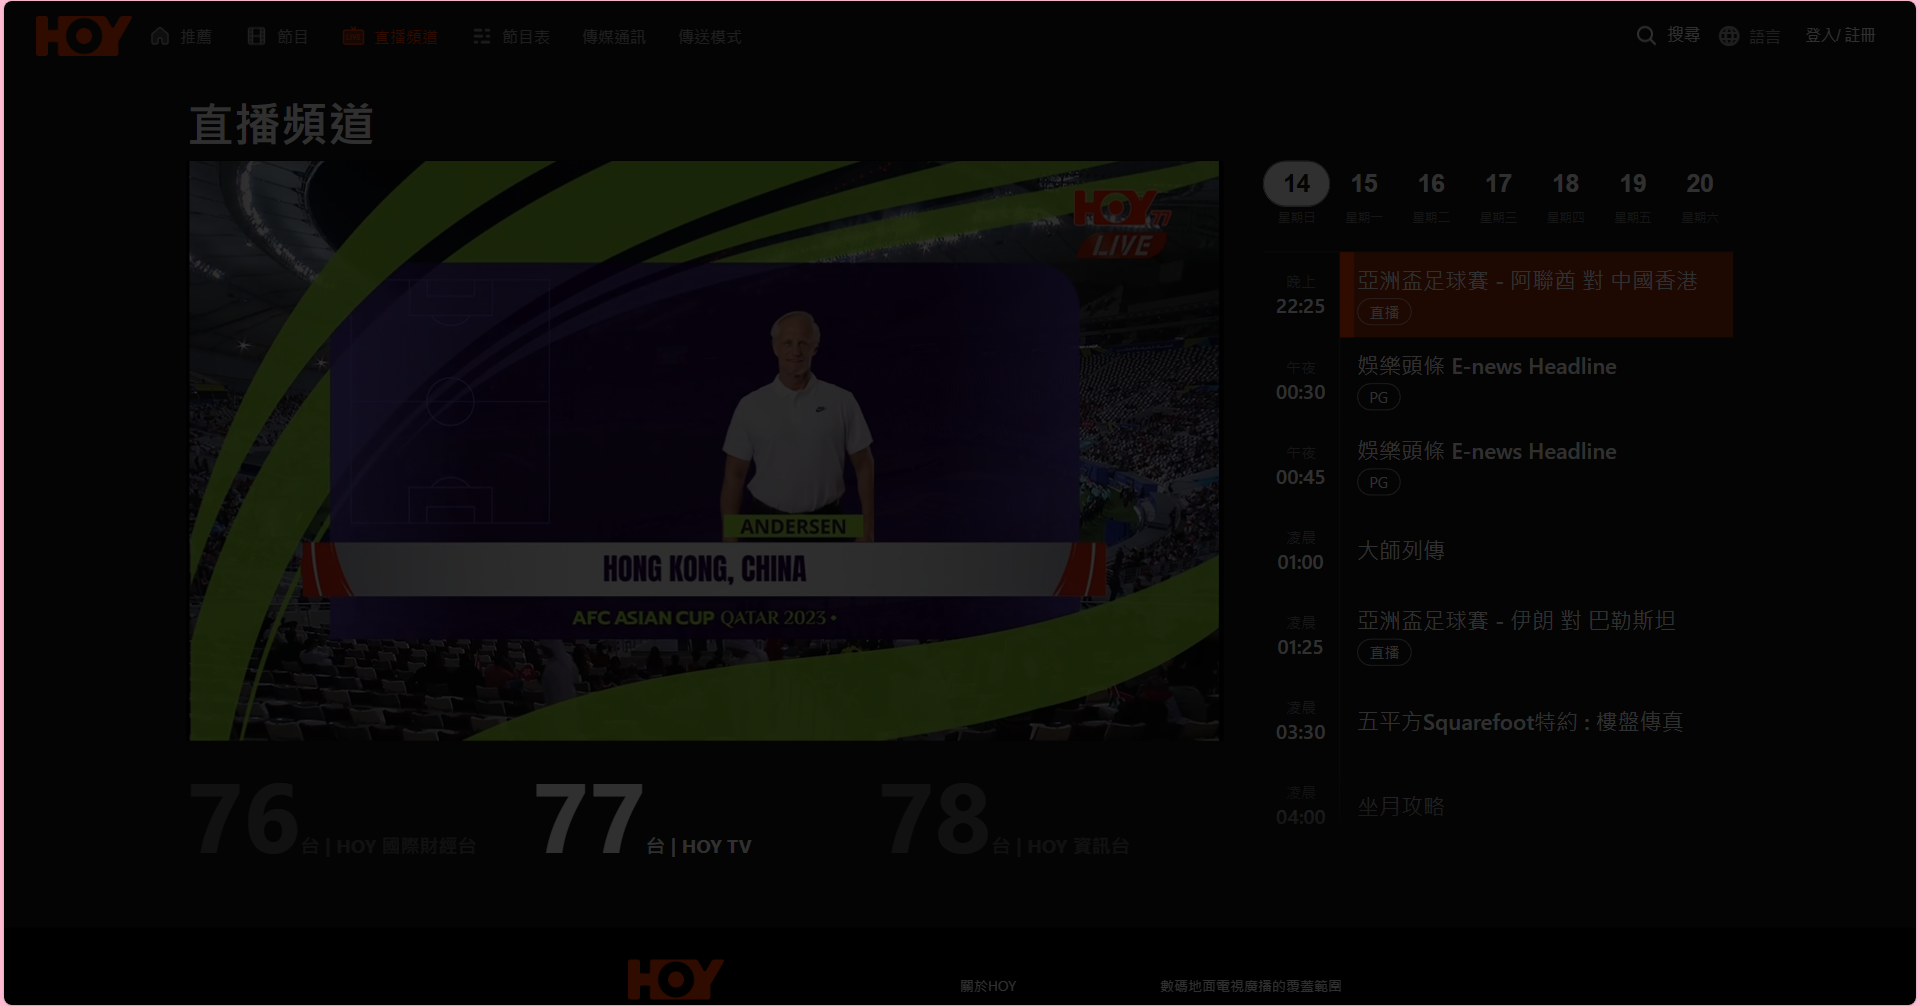1920x1006 pixels.
Task: Switch to channel 76 HOY 國際財經台
Action: pyautogui.click(x=335, y=820)
